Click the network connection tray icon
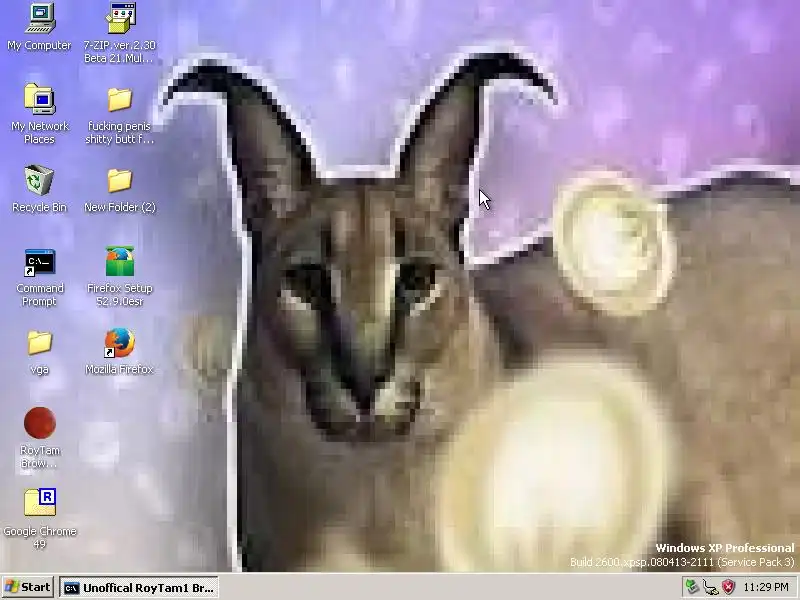 tap(710, 587)
